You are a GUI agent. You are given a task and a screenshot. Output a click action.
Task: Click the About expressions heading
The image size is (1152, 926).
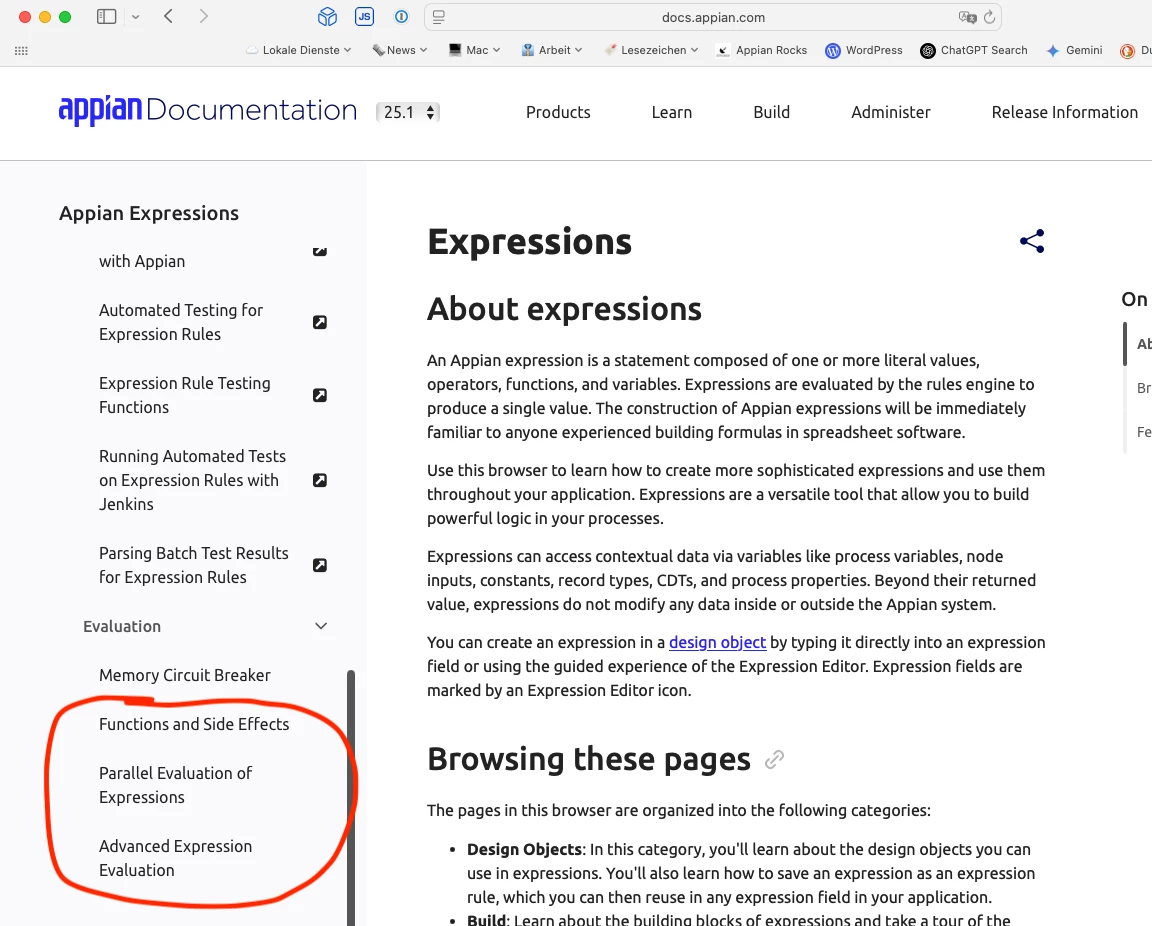[x=564, y=309]
